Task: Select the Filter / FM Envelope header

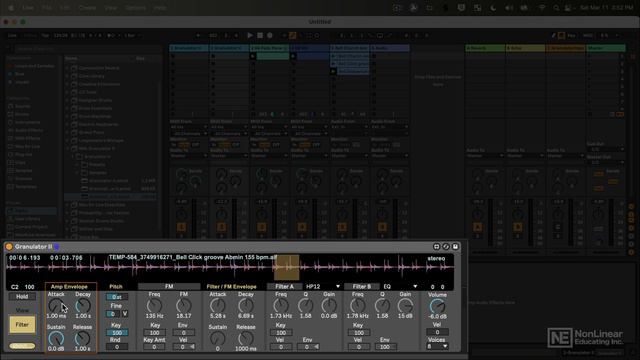Action: coord(231,287)
